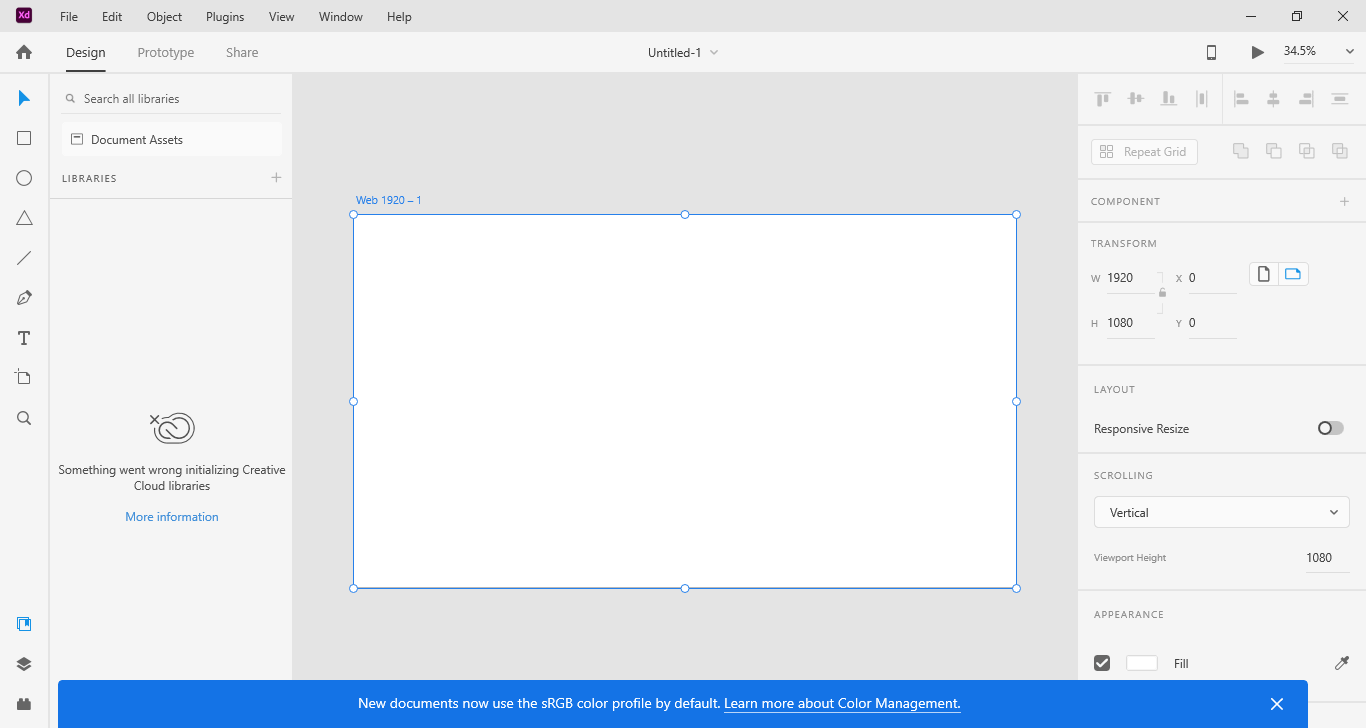Toggle the width-height aspect ratio lock
Screen dimensions: 1366x728
click(1162, 292)
